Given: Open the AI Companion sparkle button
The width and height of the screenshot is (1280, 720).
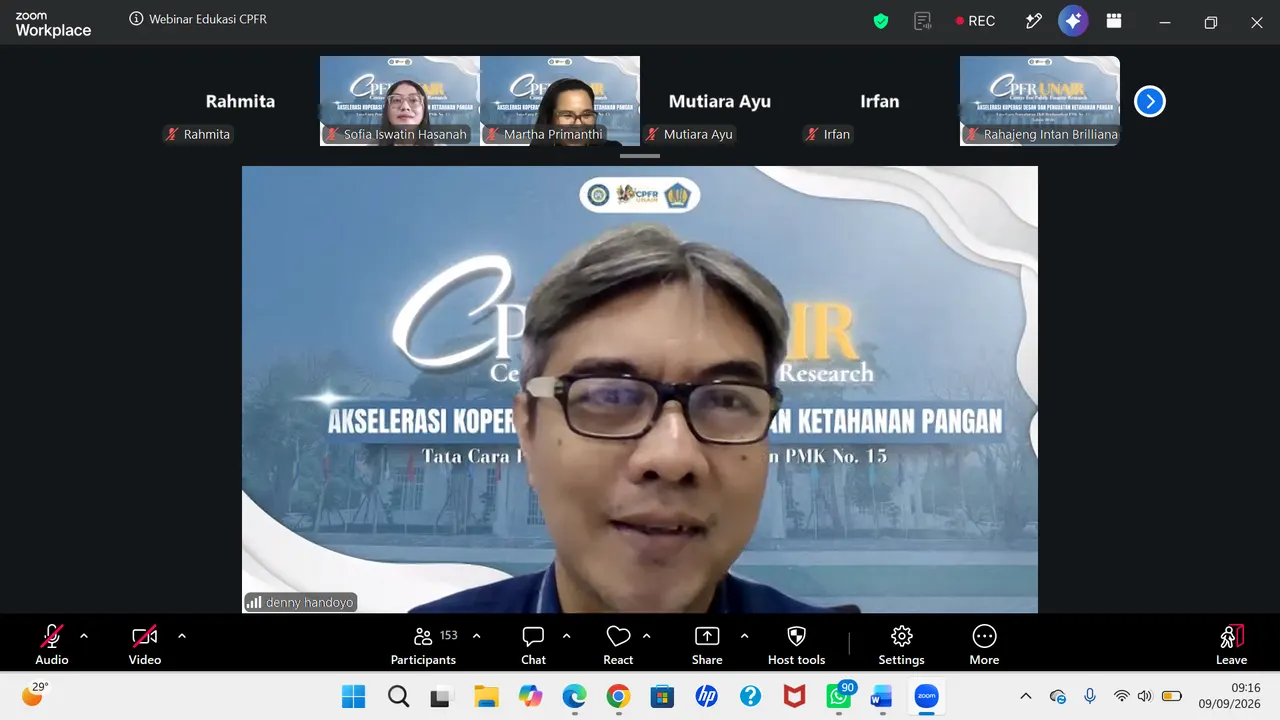Looking at the screenshot, I should tap(1073, 21).
